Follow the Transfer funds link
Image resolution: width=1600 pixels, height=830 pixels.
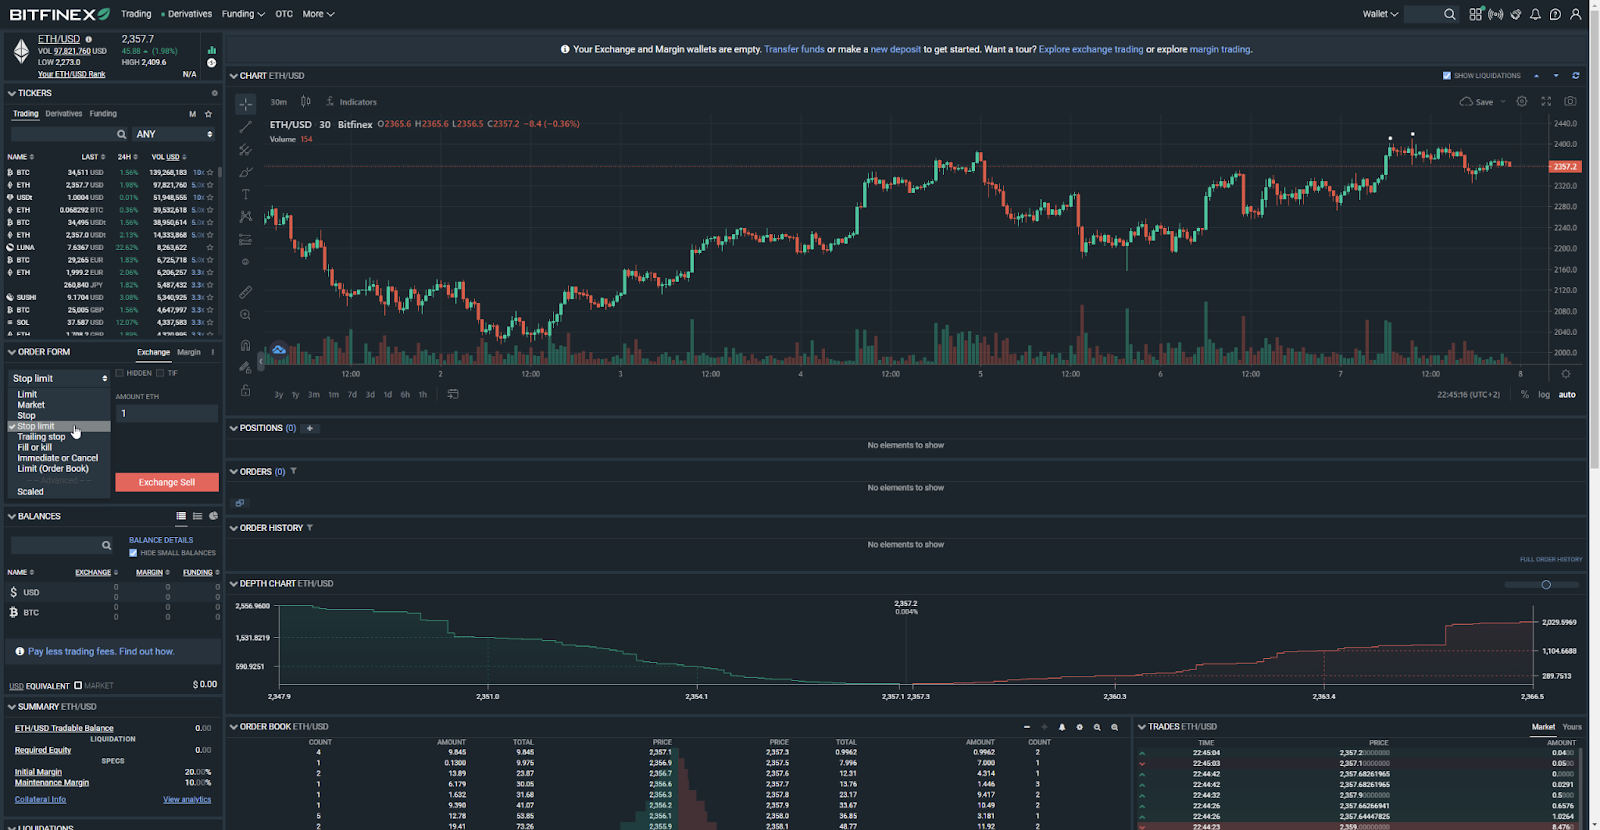(794, 49)
